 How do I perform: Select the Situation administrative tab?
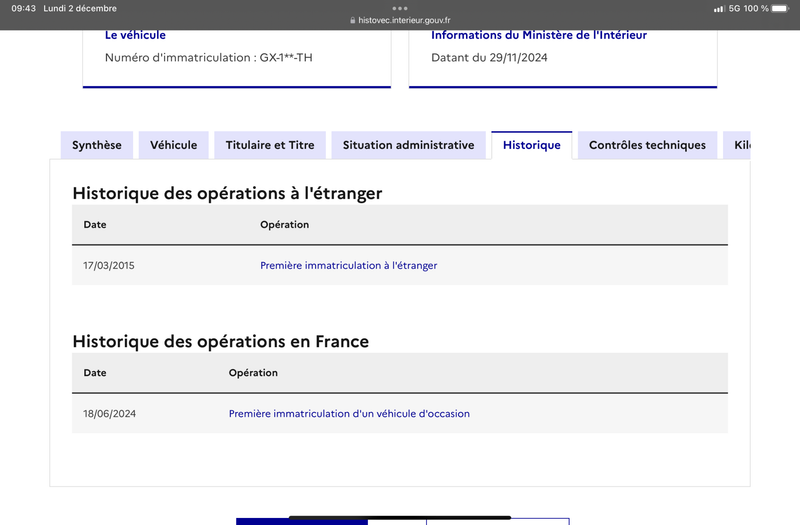tap(409, 145)
